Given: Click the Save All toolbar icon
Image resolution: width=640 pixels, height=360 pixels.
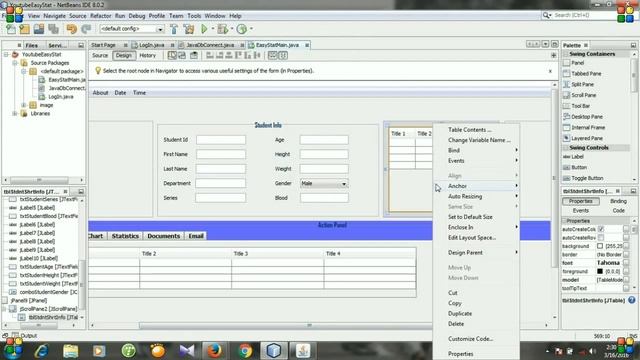Looking at the screenshot, I should (x=53, y=29).
